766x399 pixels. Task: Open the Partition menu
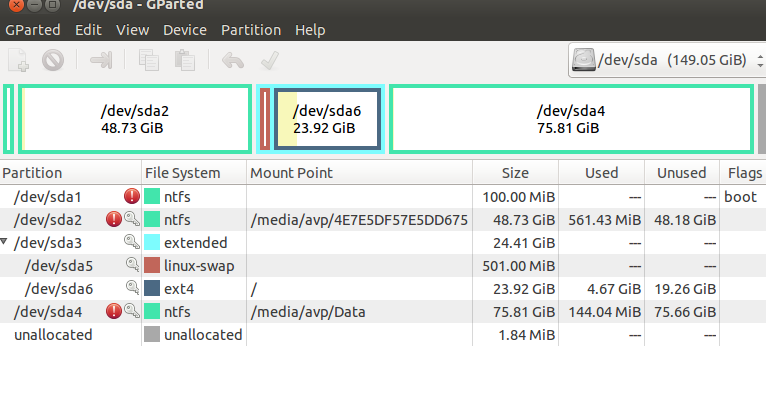(x=251, y=30)
